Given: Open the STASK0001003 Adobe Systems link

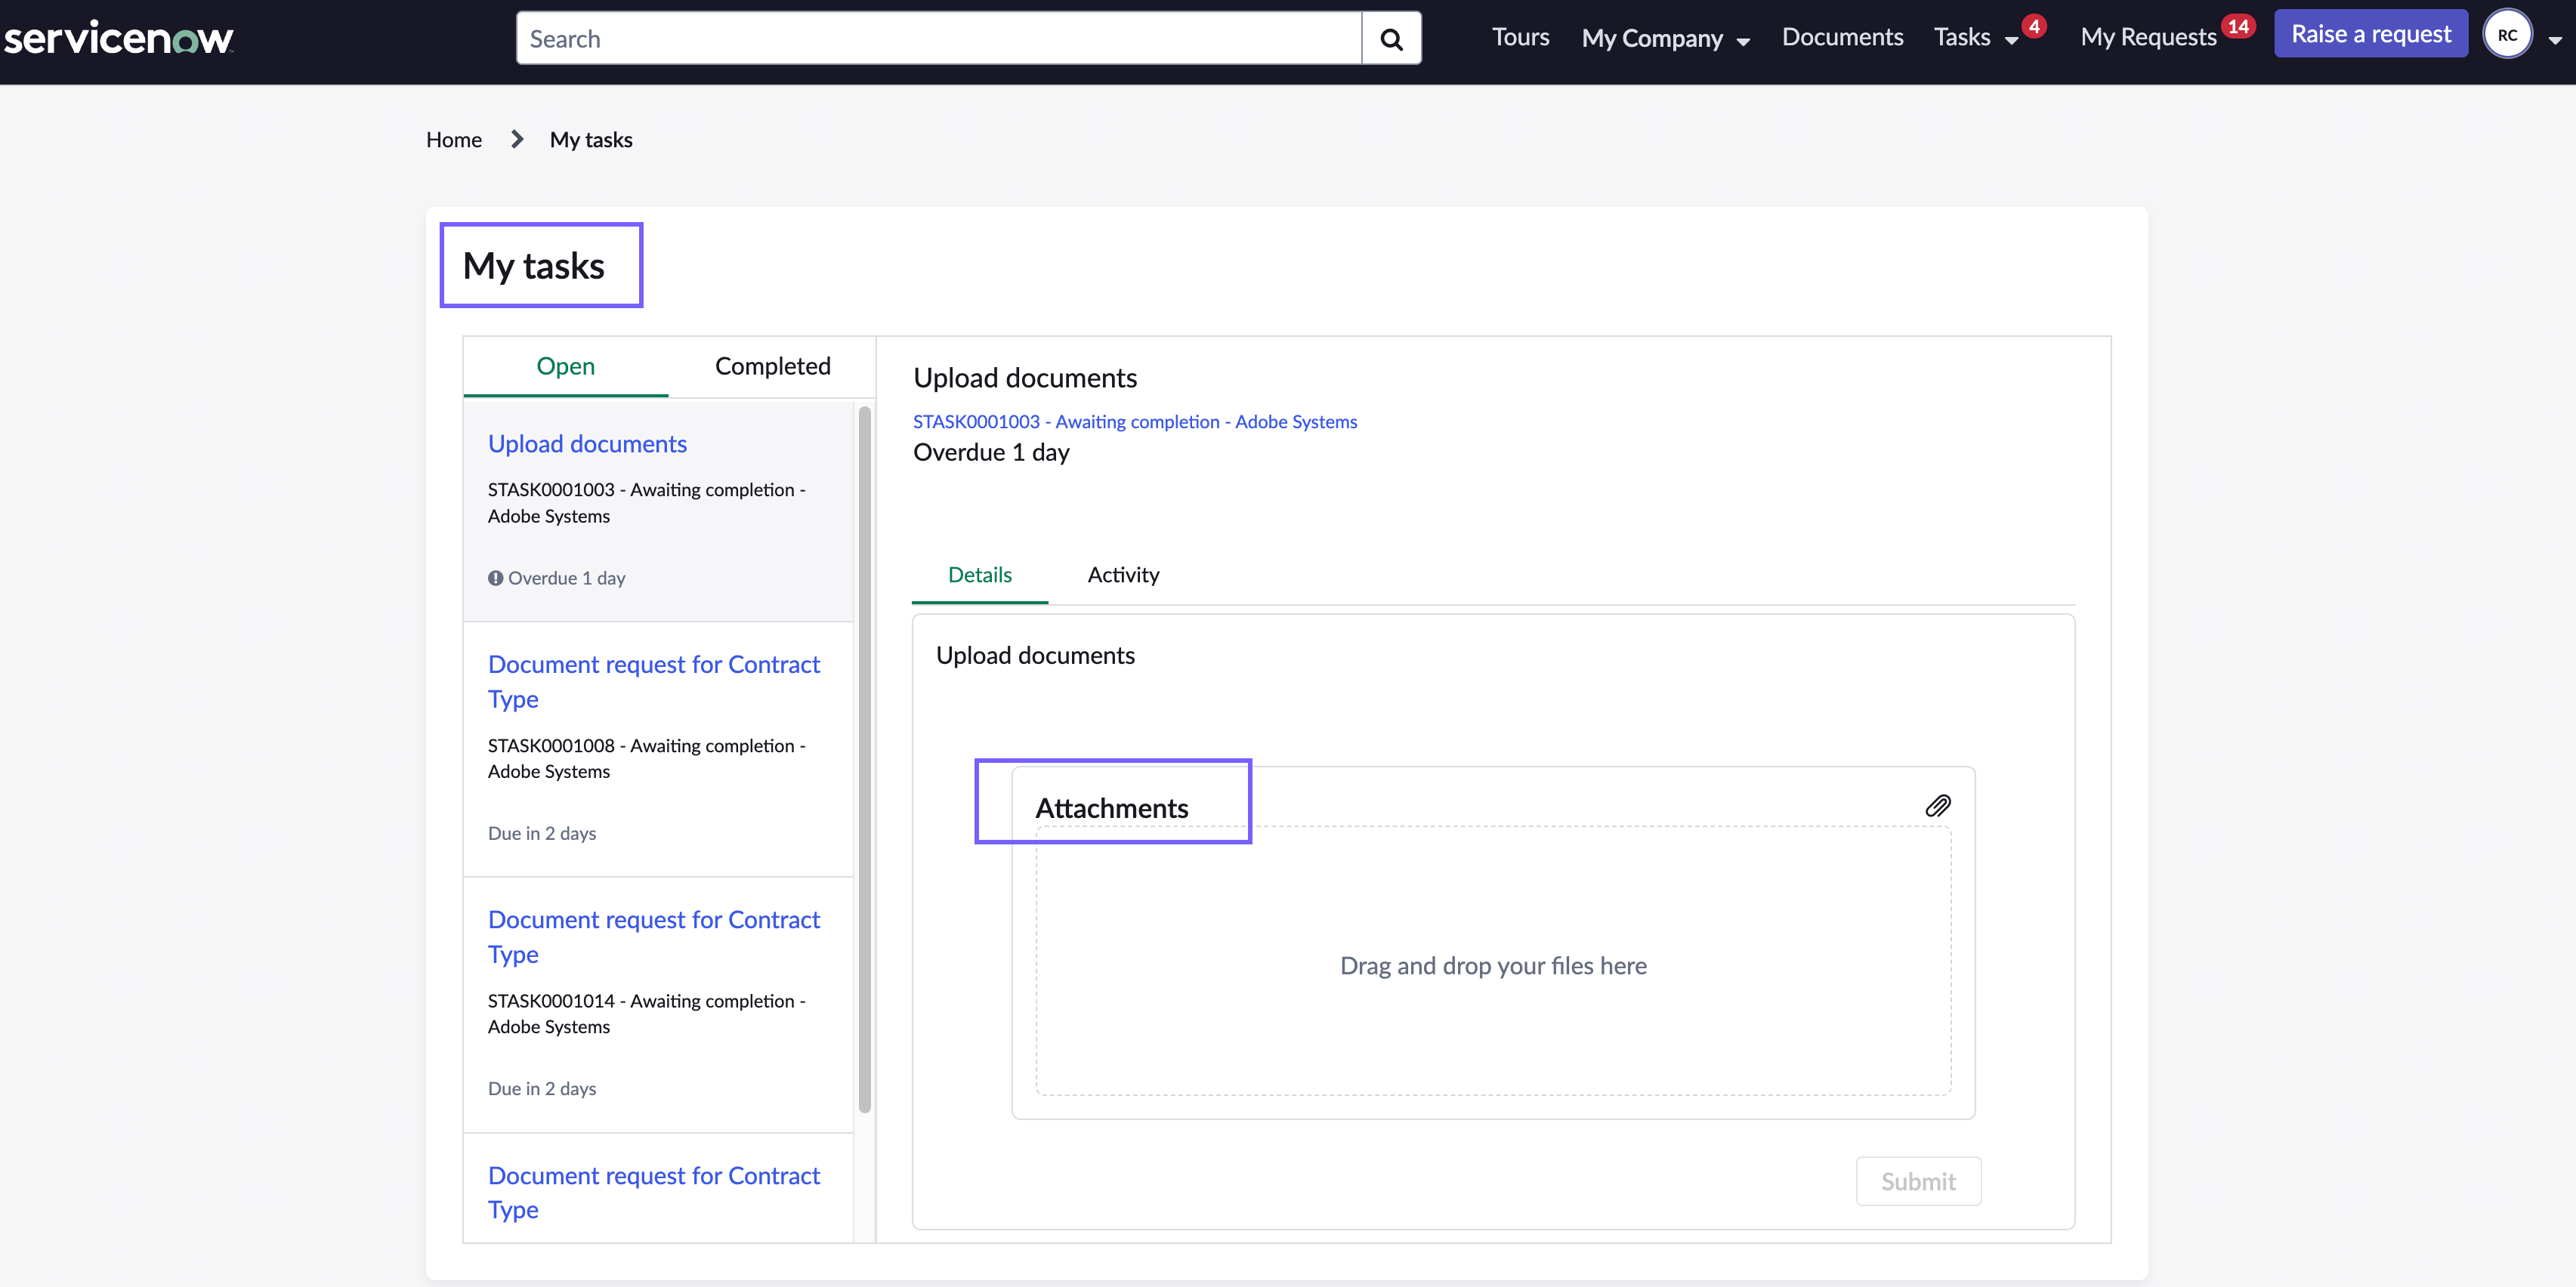Looking at the screenshot, I should coord(1135,422).
